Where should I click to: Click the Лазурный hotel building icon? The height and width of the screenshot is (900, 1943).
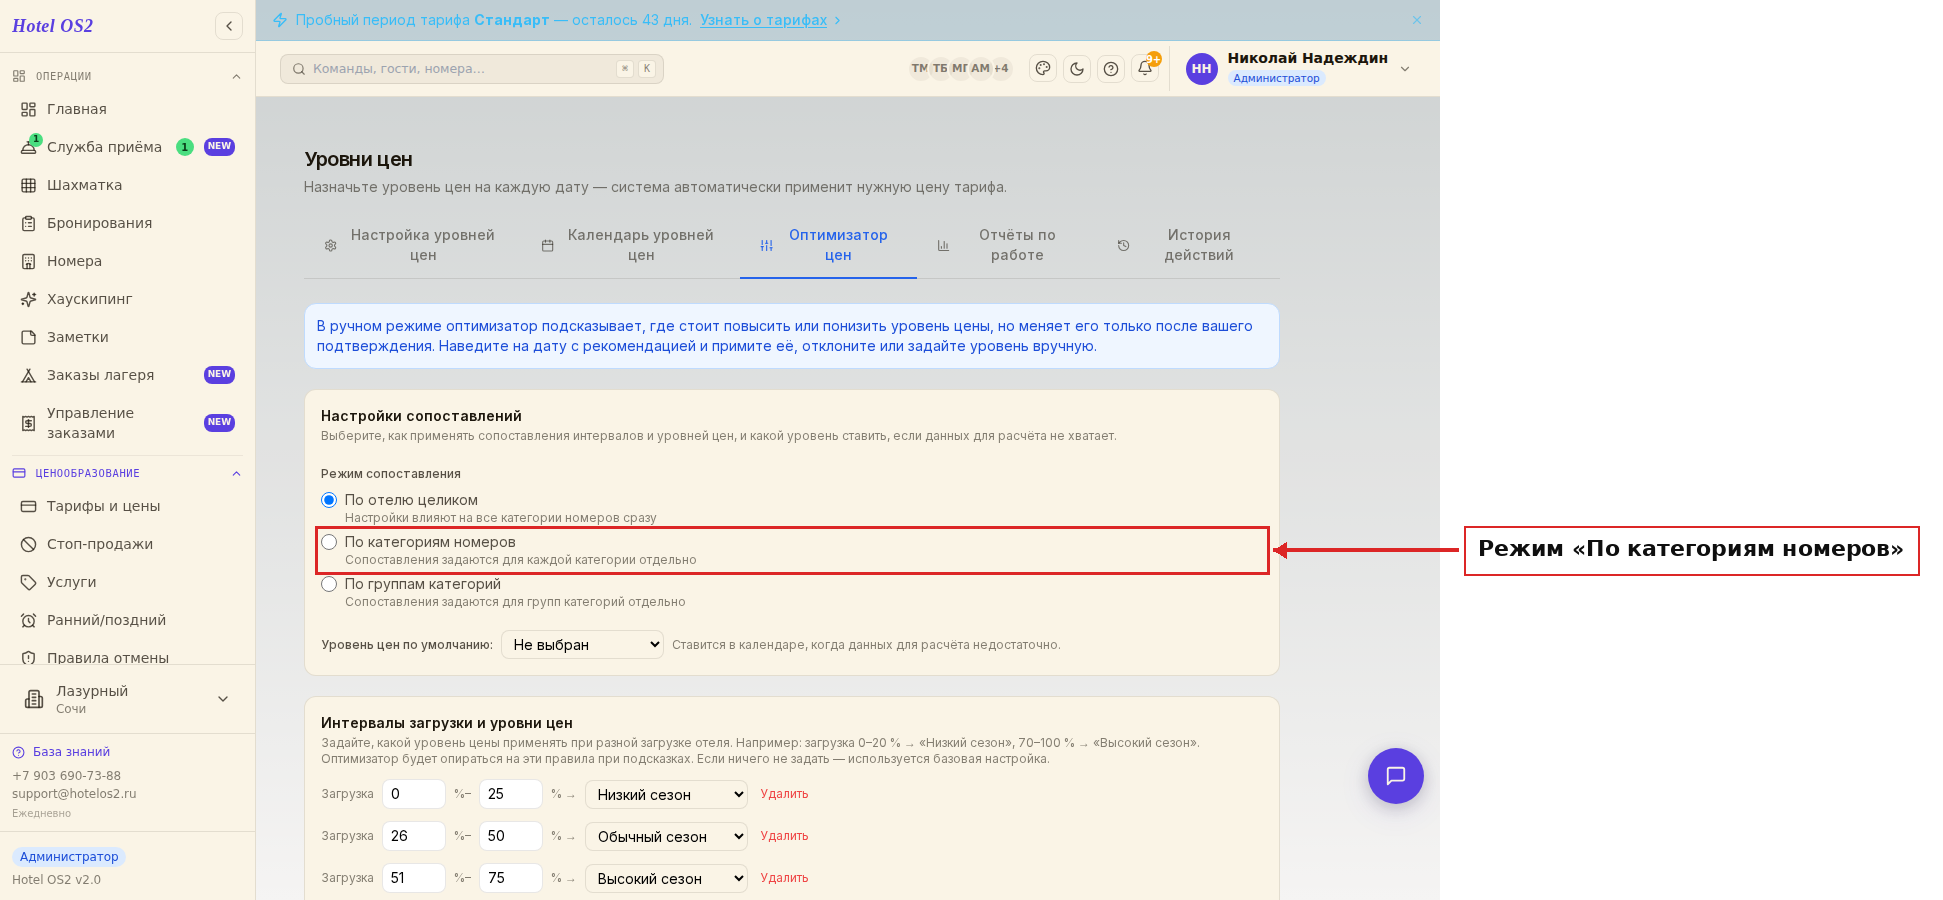pos(34,699)
